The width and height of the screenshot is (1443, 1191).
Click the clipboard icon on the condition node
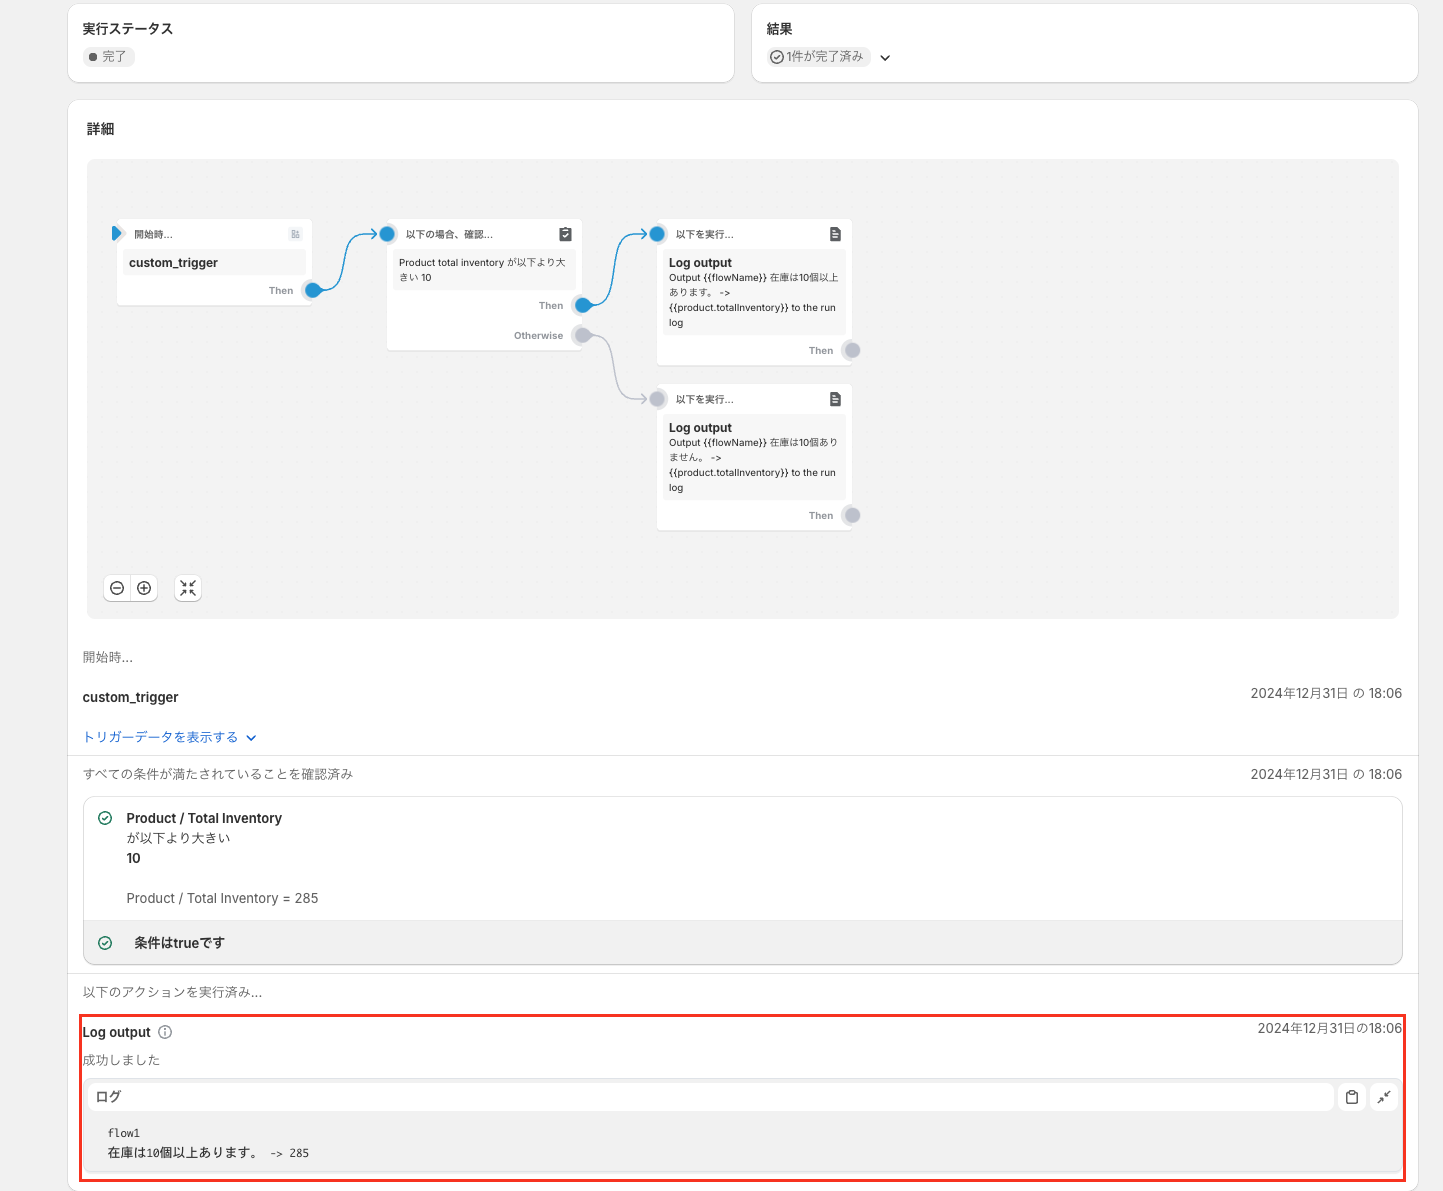565,234
